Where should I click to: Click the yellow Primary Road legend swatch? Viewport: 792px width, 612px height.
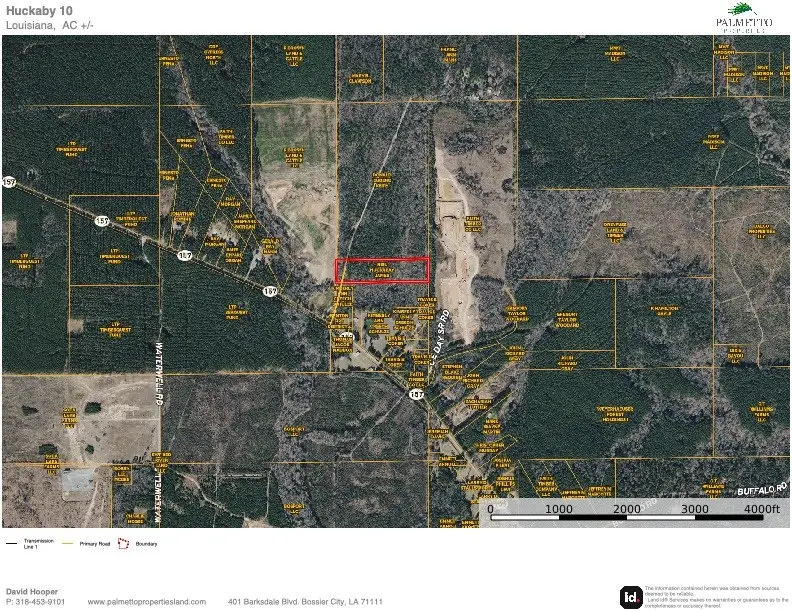[68, 544]
